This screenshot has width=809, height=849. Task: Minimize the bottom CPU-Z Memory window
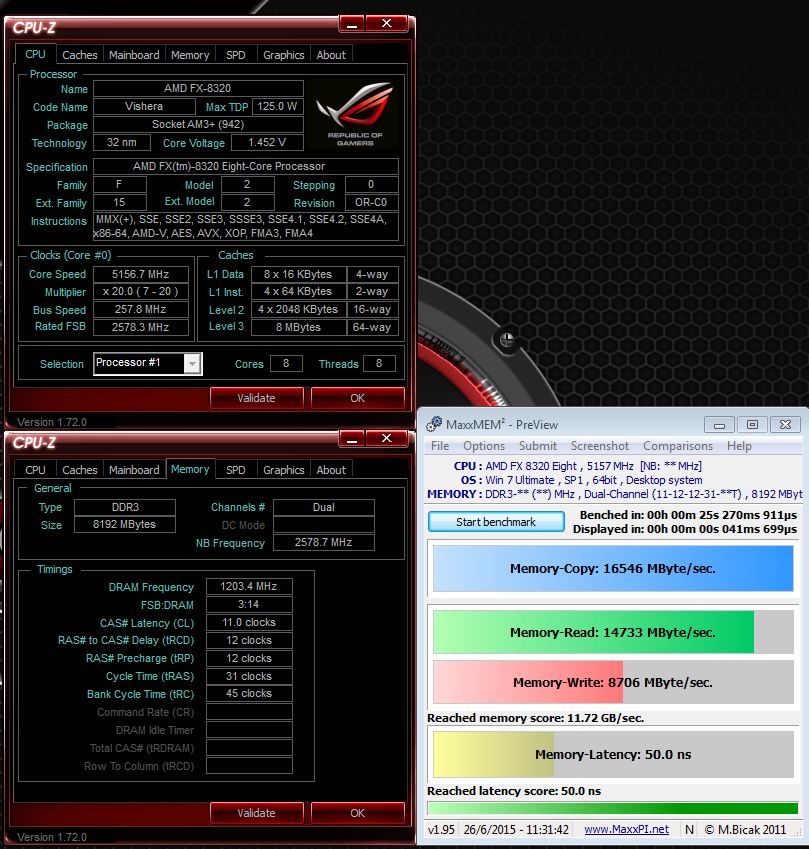click(352, 439)
